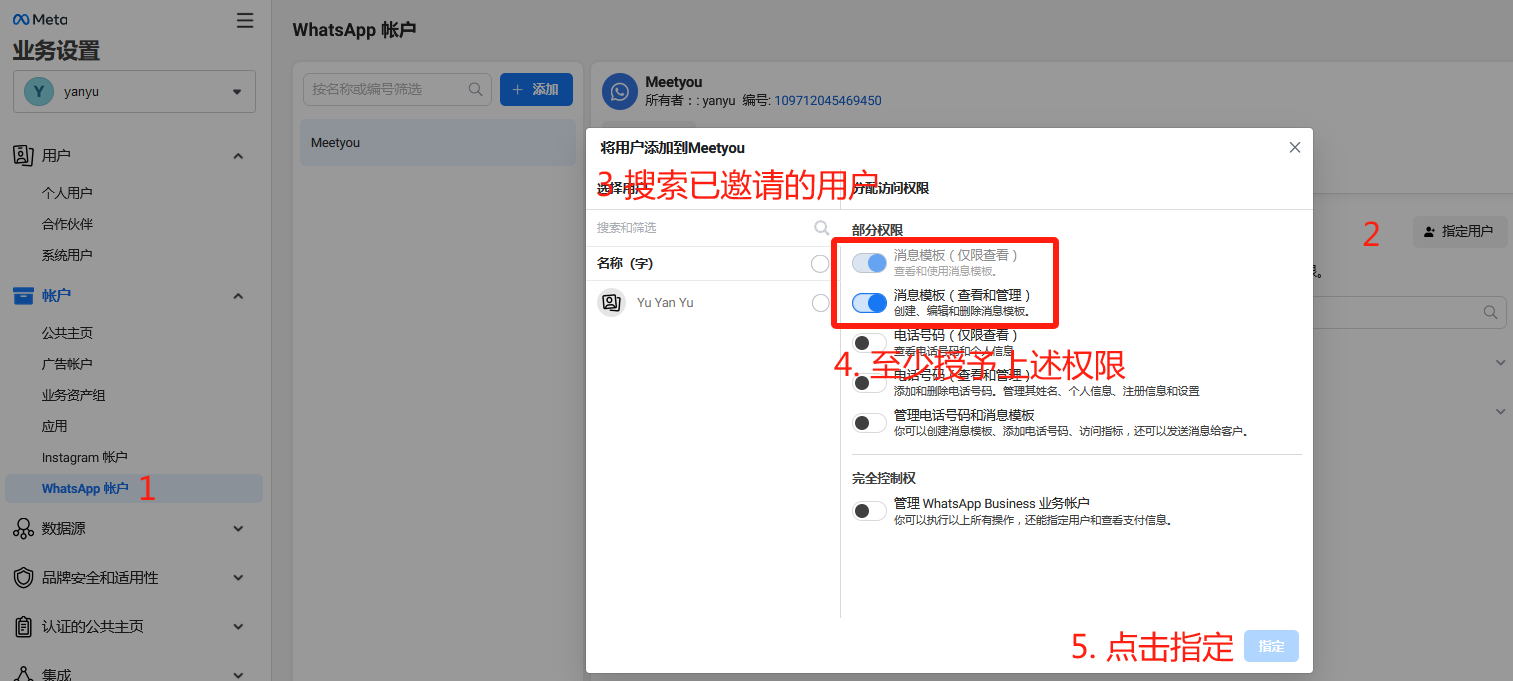Click the blue 添加 button
The image size is (1513, 681).
click(536, 89)
